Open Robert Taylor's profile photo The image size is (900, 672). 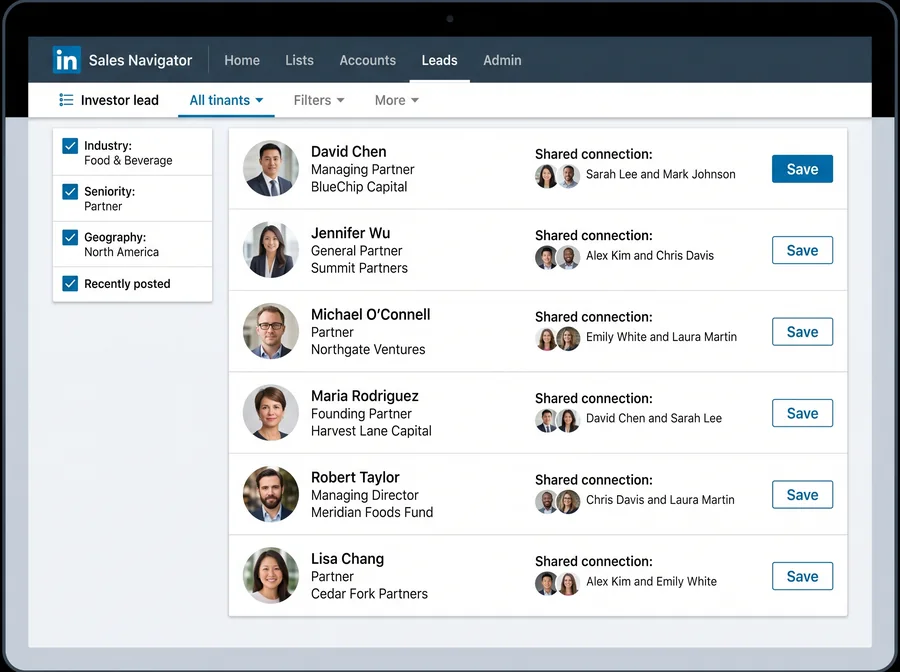[x=271, y=494]
